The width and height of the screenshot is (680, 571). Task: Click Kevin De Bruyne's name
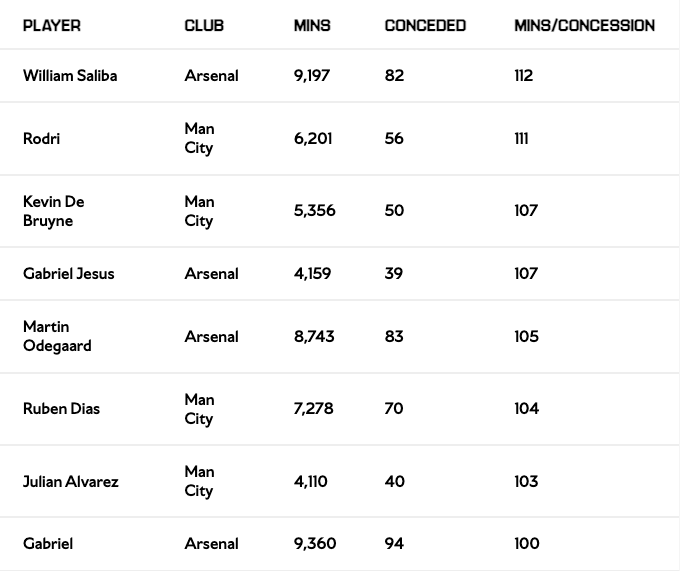point(54,211)
